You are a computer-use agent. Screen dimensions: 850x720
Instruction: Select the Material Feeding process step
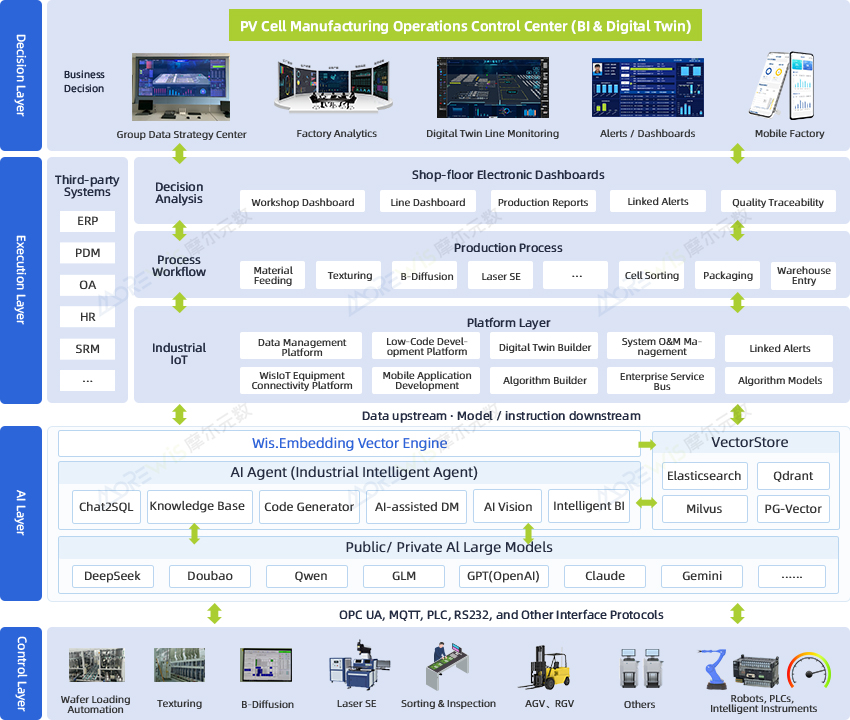[273, 275]
